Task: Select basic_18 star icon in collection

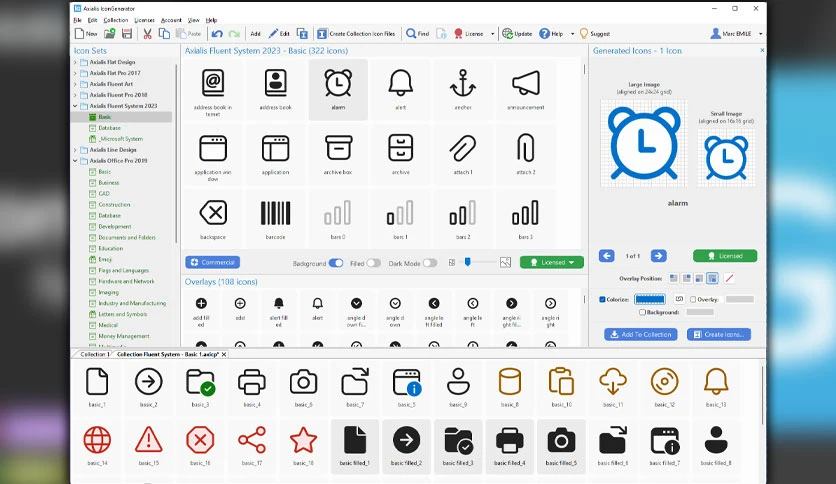Action: click(303, 446)
